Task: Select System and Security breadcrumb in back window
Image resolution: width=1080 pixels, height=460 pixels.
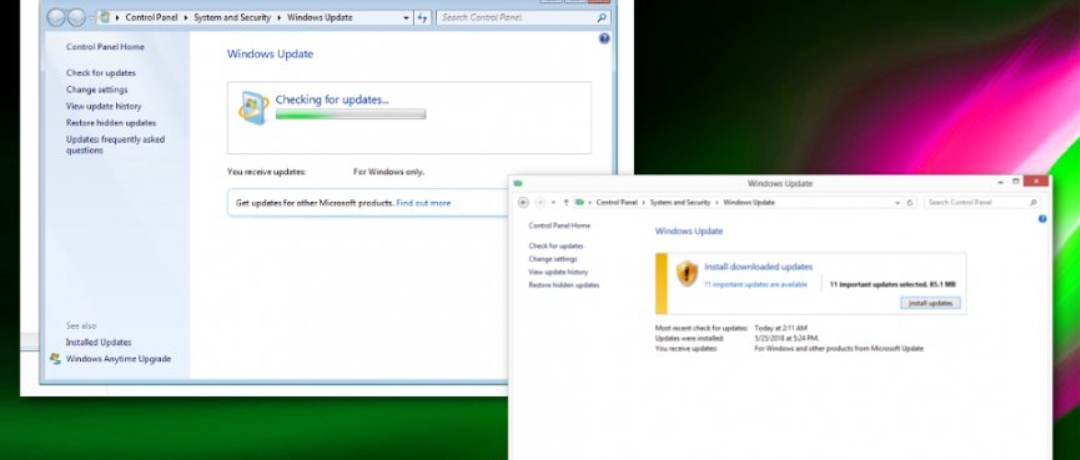Action: pos(232,18)
